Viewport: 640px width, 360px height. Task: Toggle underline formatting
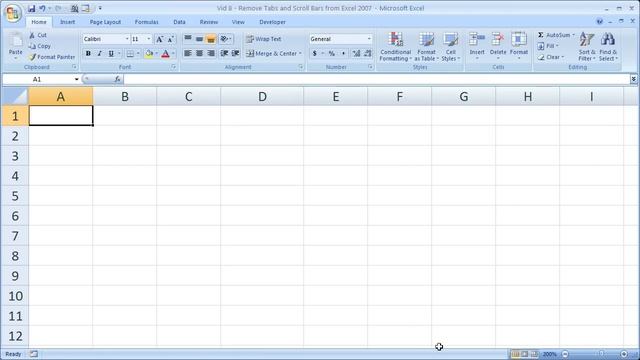pos(111,53)
